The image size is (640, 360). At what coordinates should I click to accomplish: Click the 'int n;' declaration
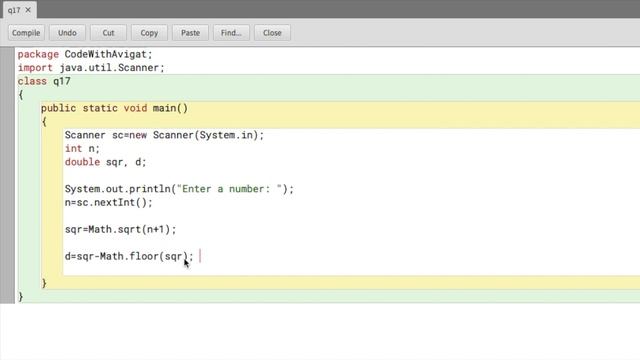(x=82, y=149)
